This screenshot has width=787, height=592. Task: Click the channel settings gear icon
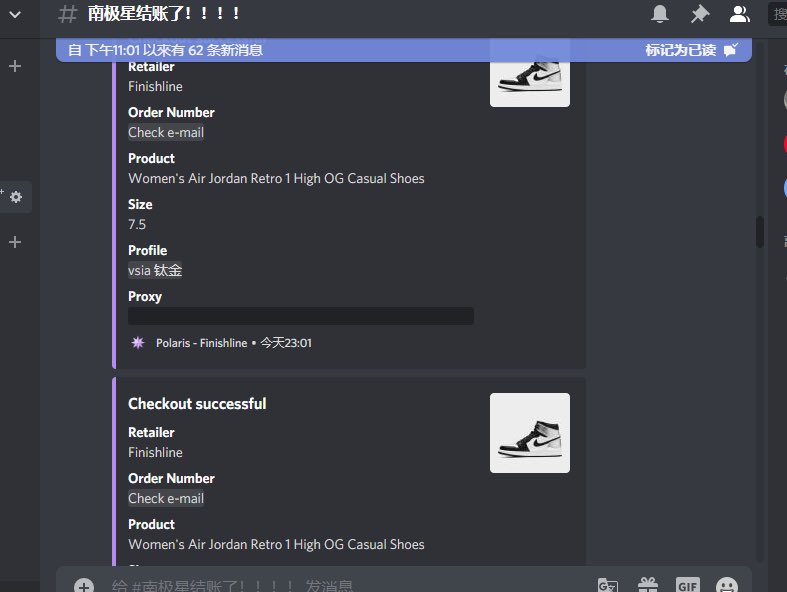click(x=16, y=197)
